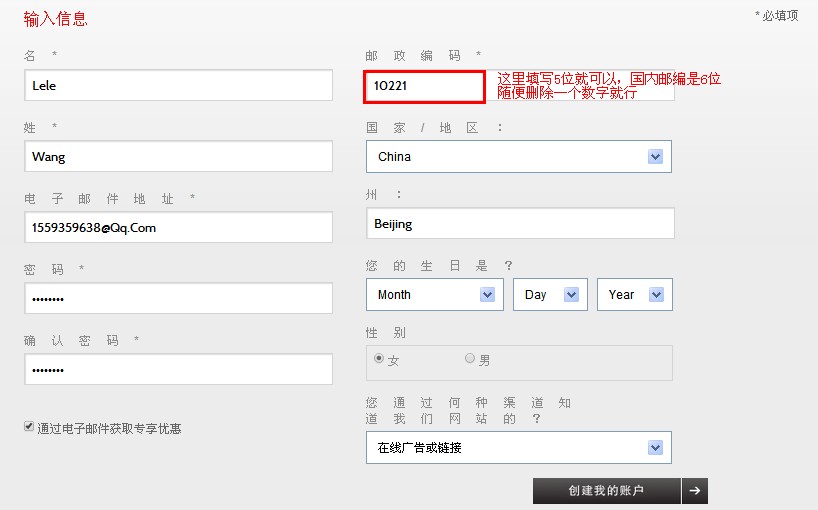Click the arrow icon beside 创建我的账户
This screenshot has width=818, height=510.
point(695,490)
